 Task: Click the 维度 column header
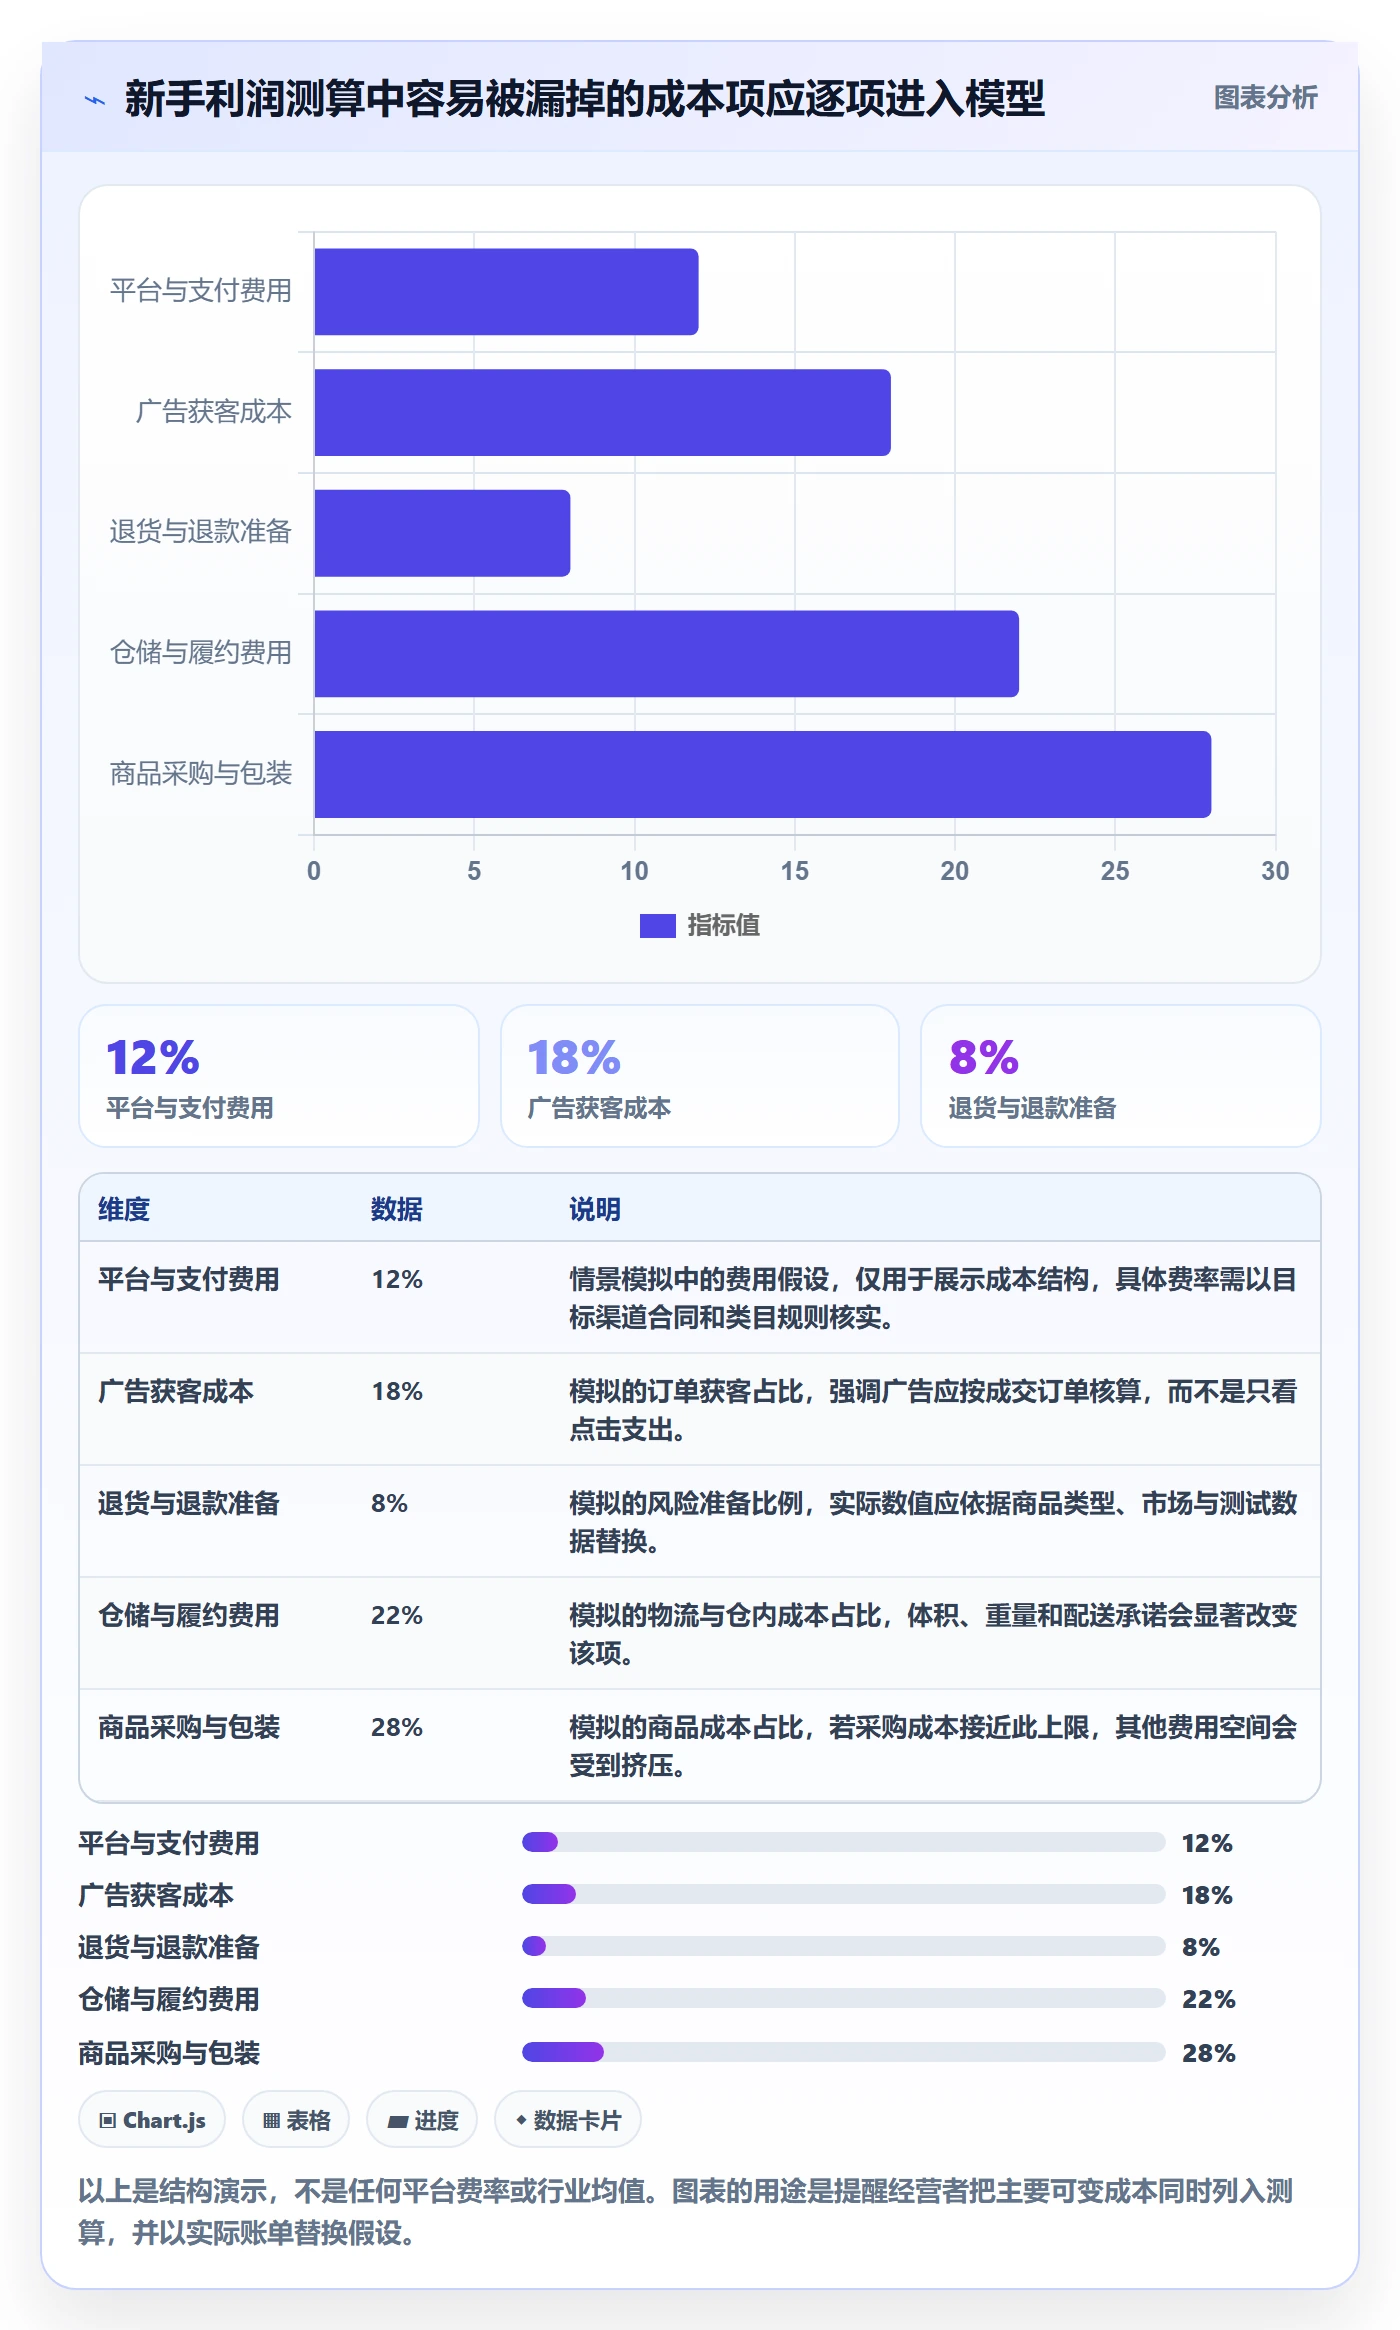[x=124, y=1209]
